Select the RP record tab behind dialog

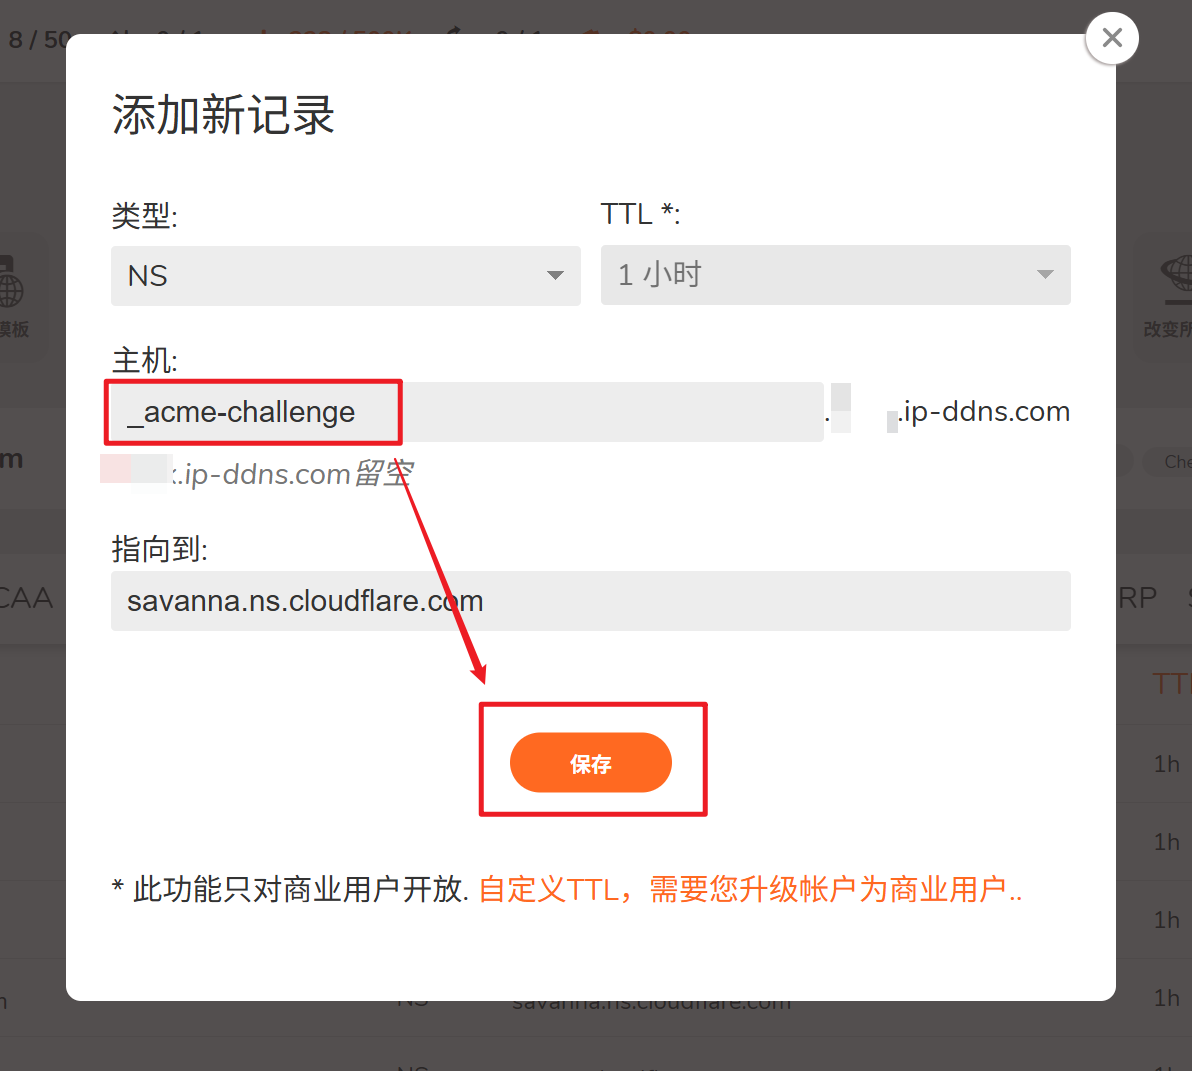tap(1137, 598)
